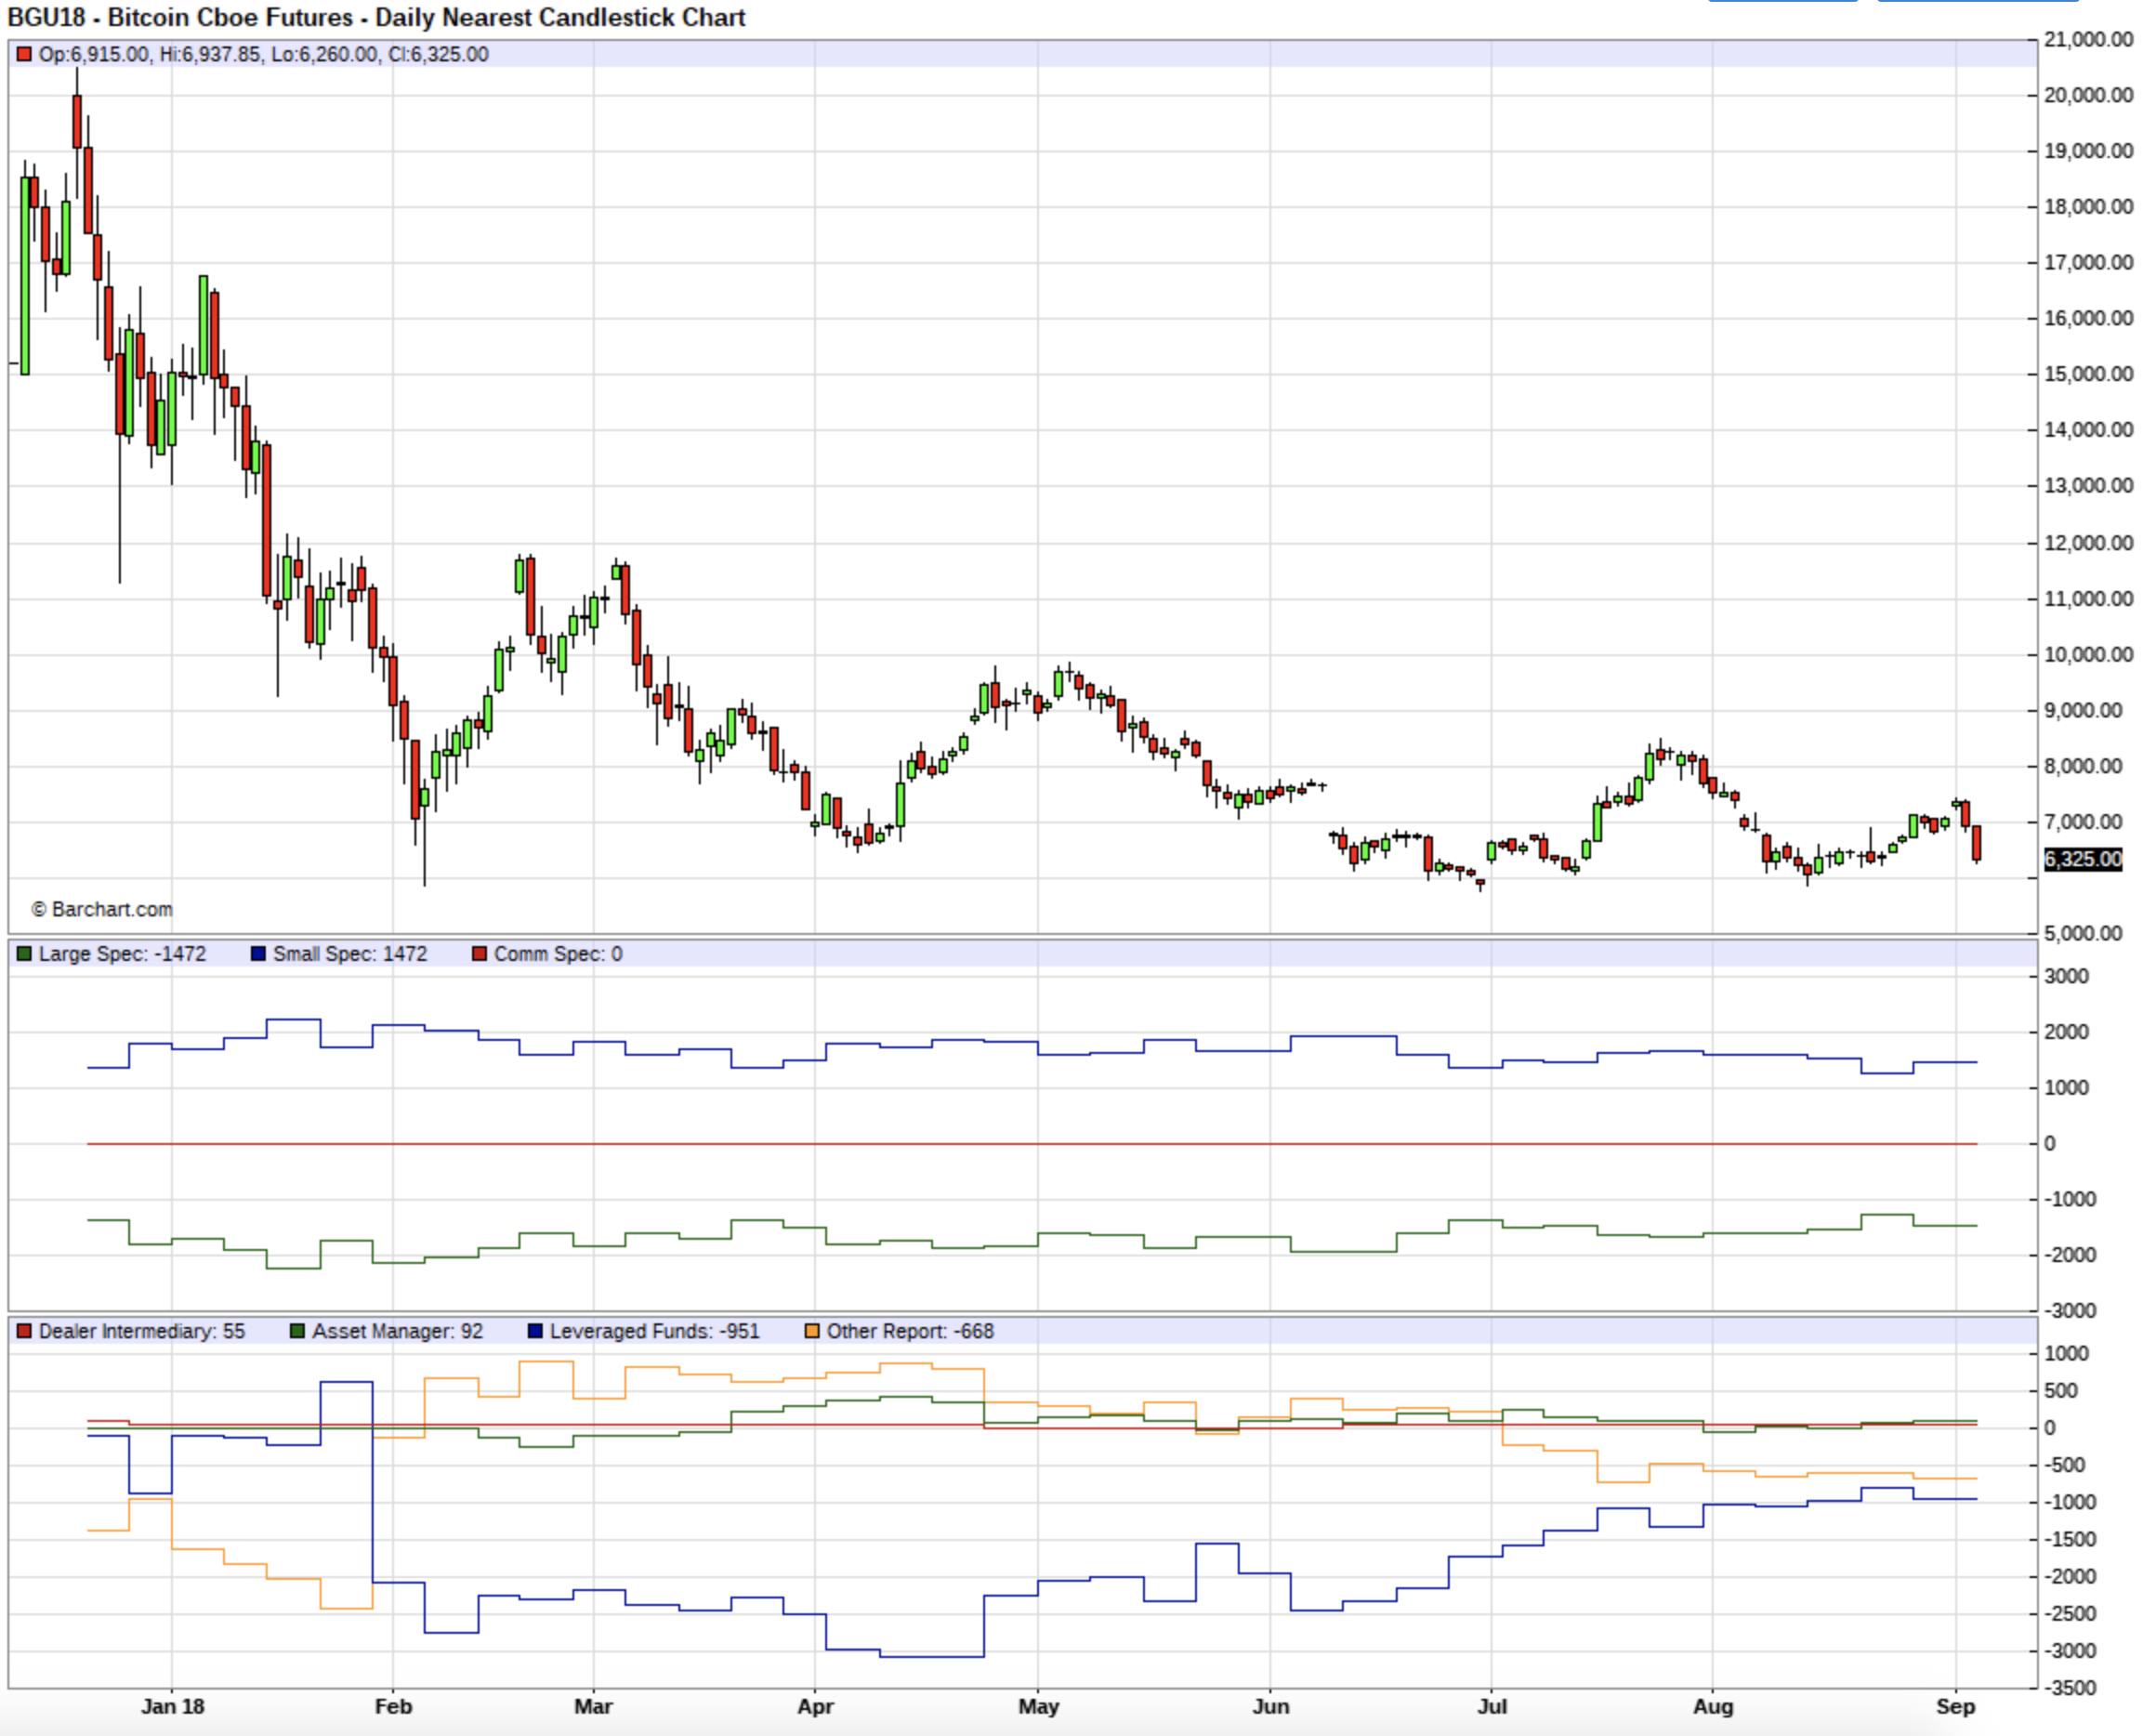
Task: Click the Dealer Intermediary red legend square
Action: (x=24, y=1331)
